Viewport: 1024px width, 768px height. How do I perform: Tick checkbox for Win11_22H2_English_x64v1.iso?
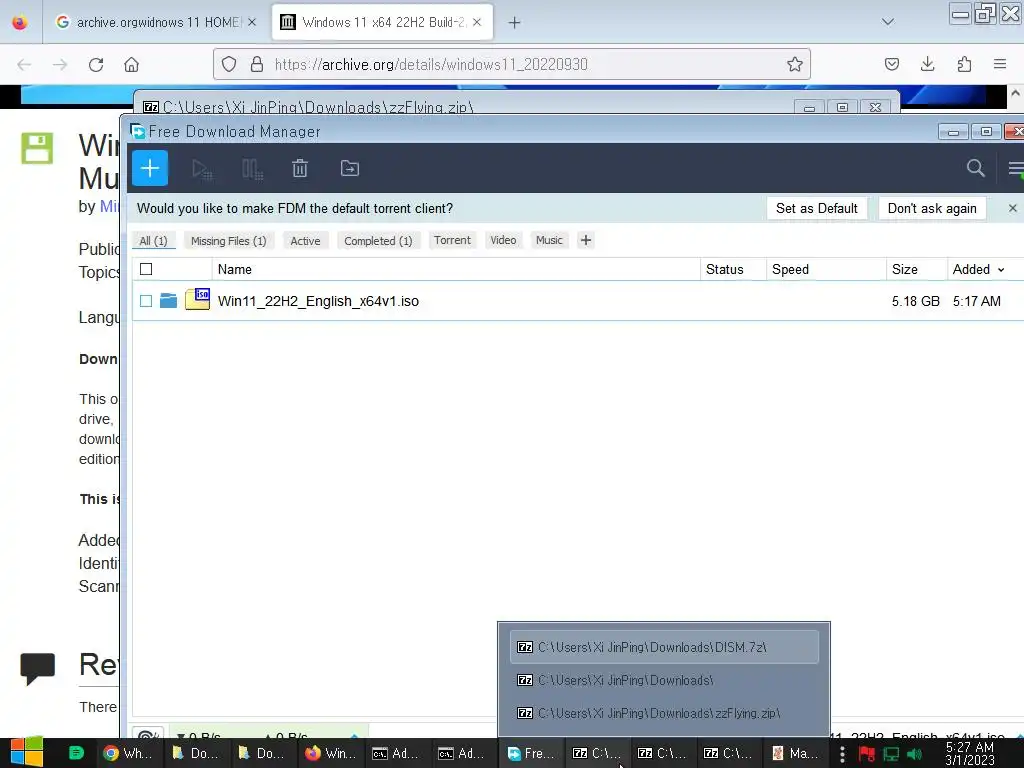(146, 300)
